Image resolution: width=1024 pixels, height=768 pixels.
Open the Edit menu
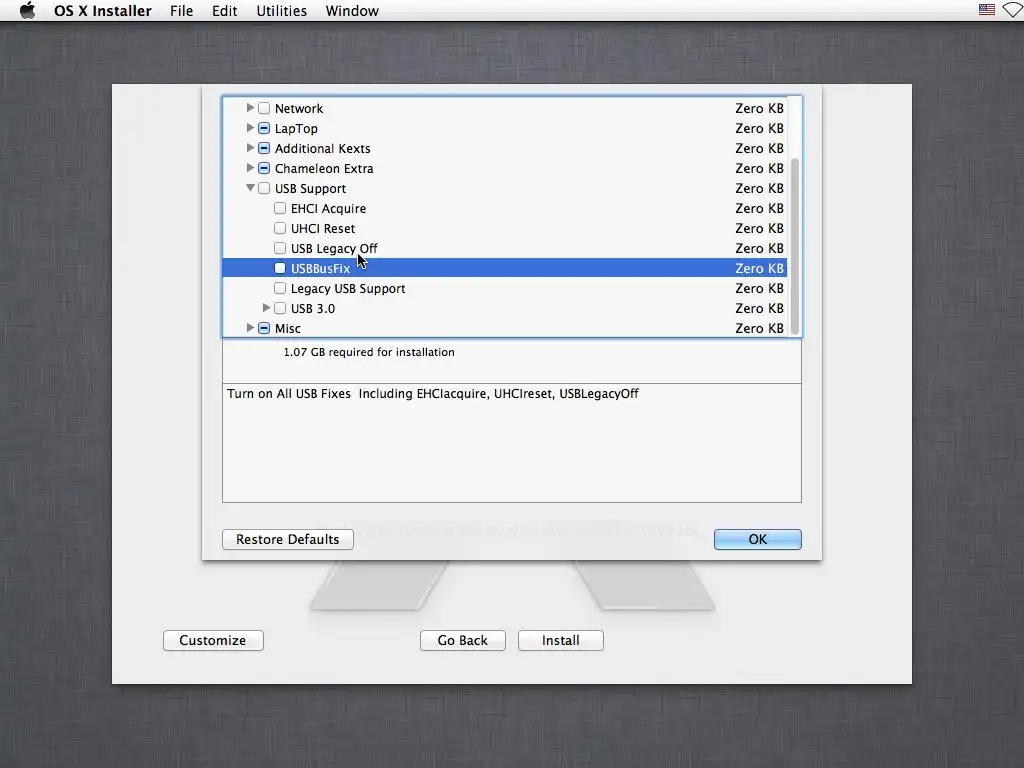(225, 10)
